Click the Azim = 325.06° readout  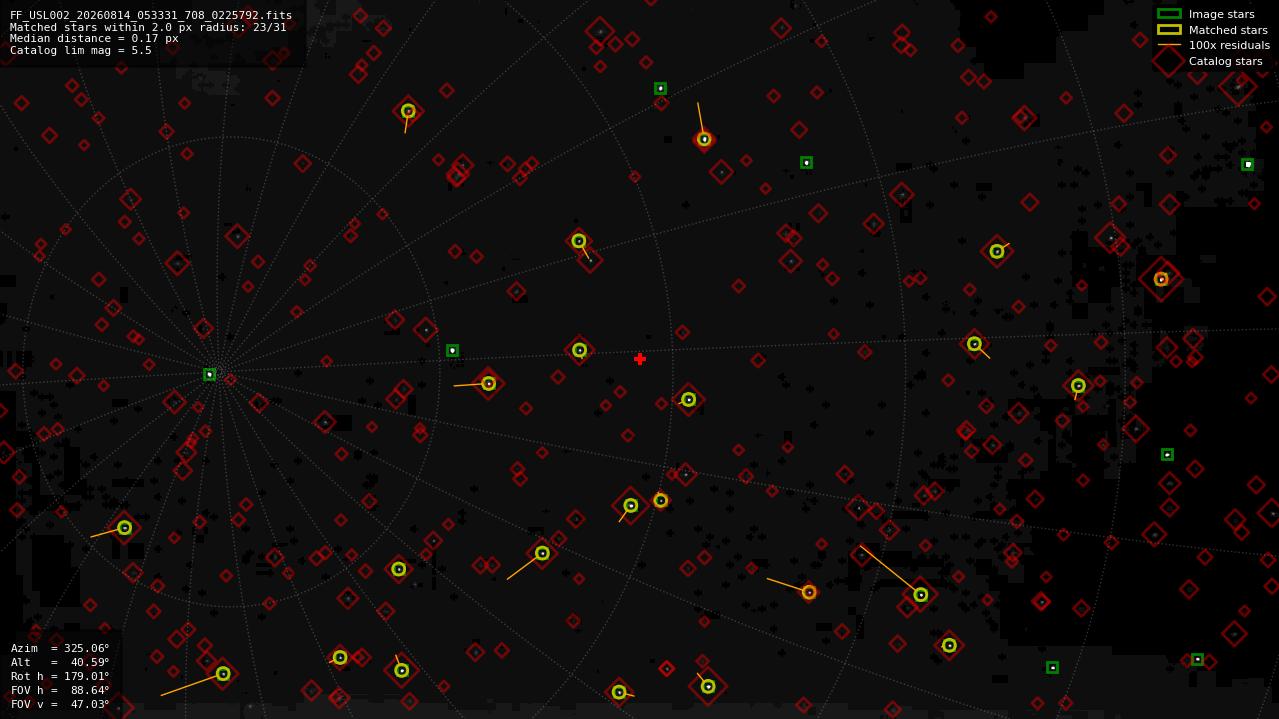(60, 648)
